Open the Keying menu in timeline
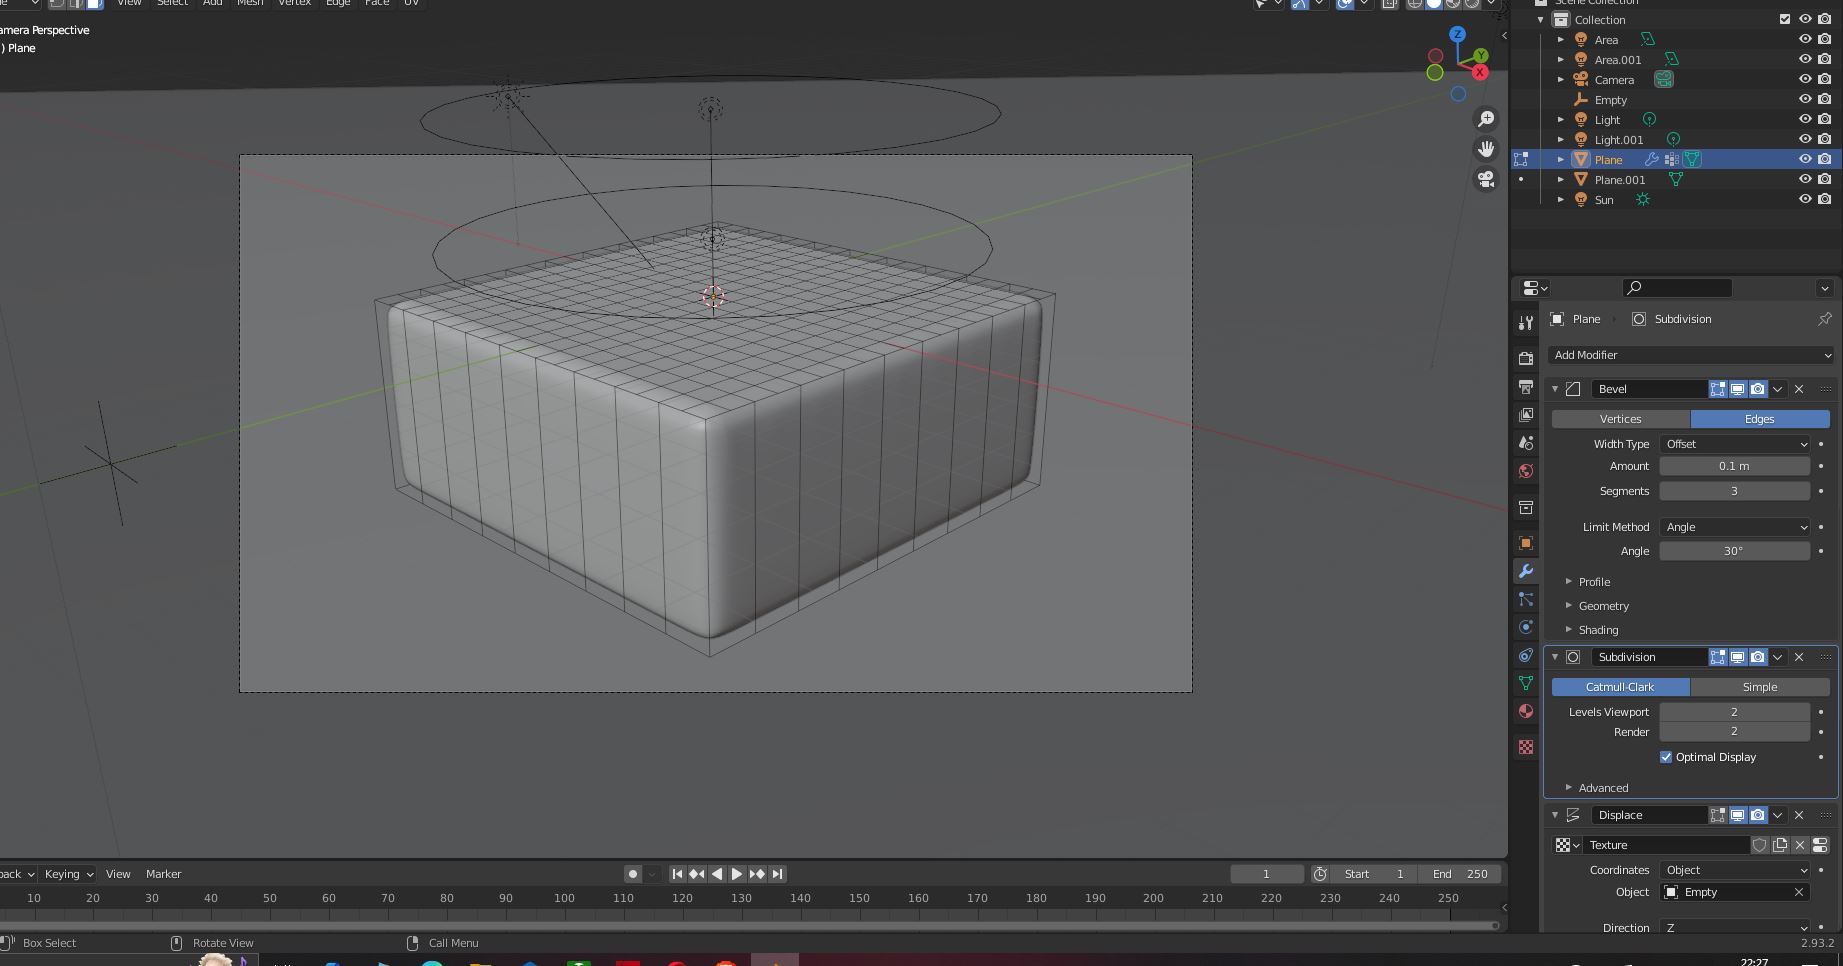This screenshot has width=1843, height=966. (68, 874)
